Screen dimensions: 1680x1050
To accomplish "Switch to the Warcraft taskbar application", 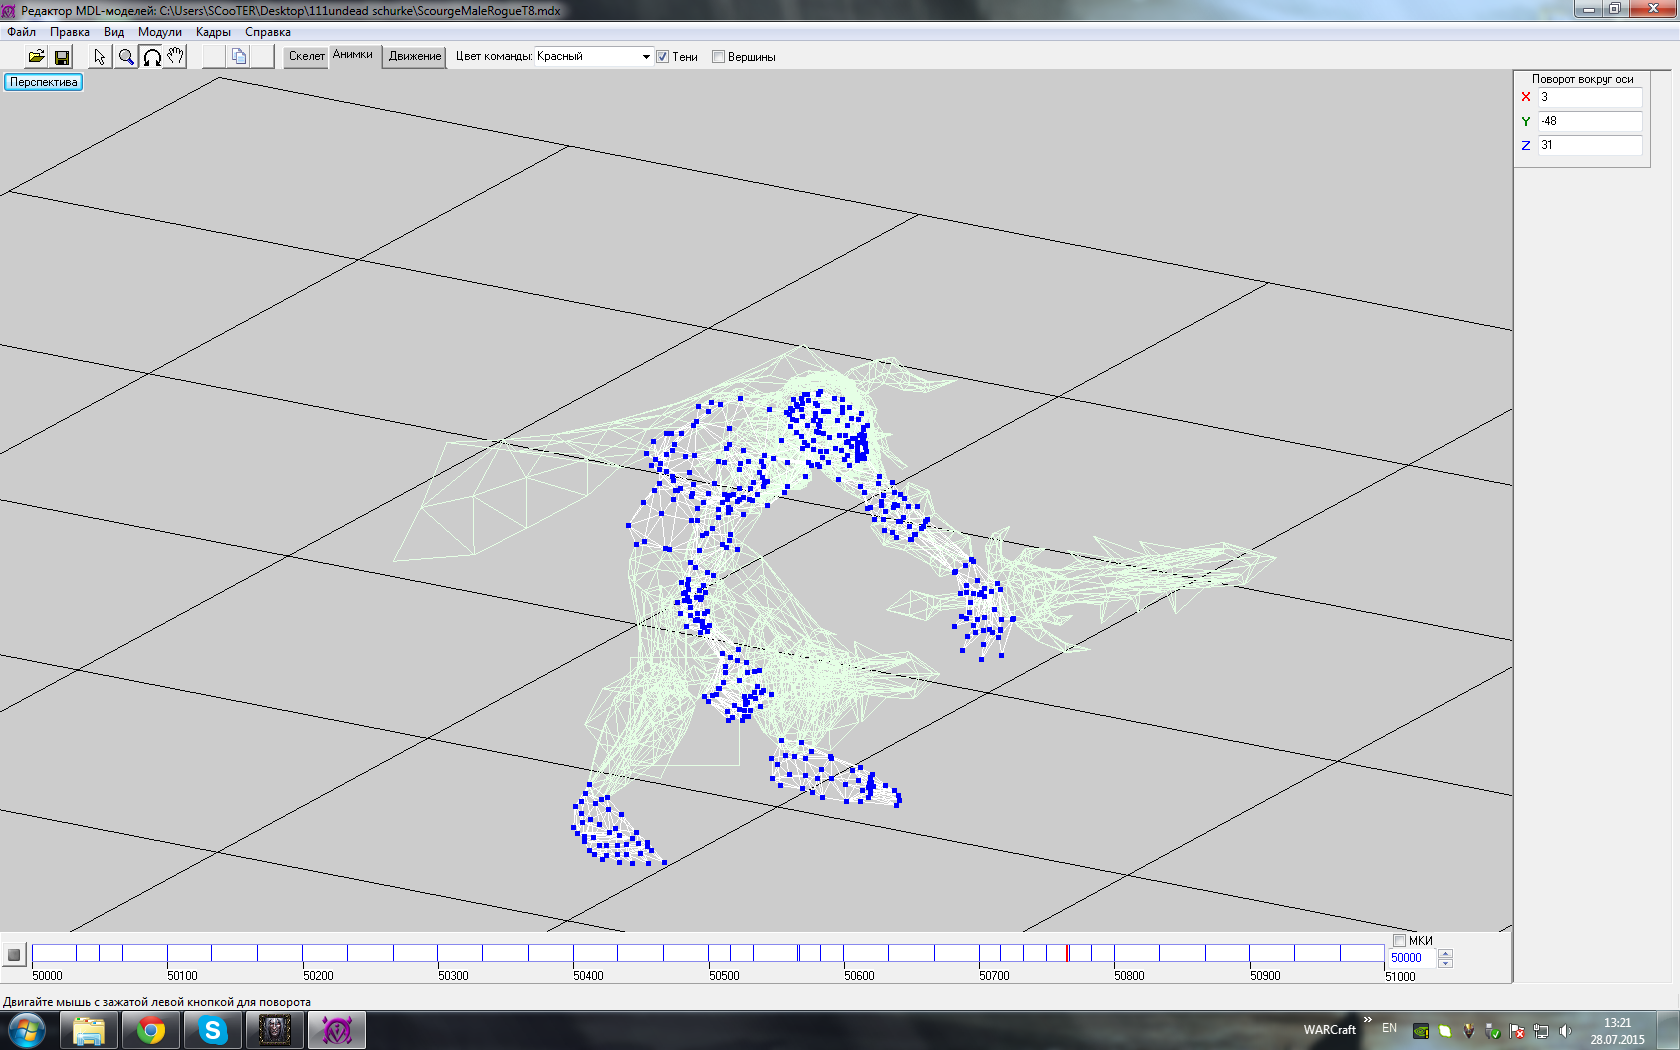I will [275, 1030].
